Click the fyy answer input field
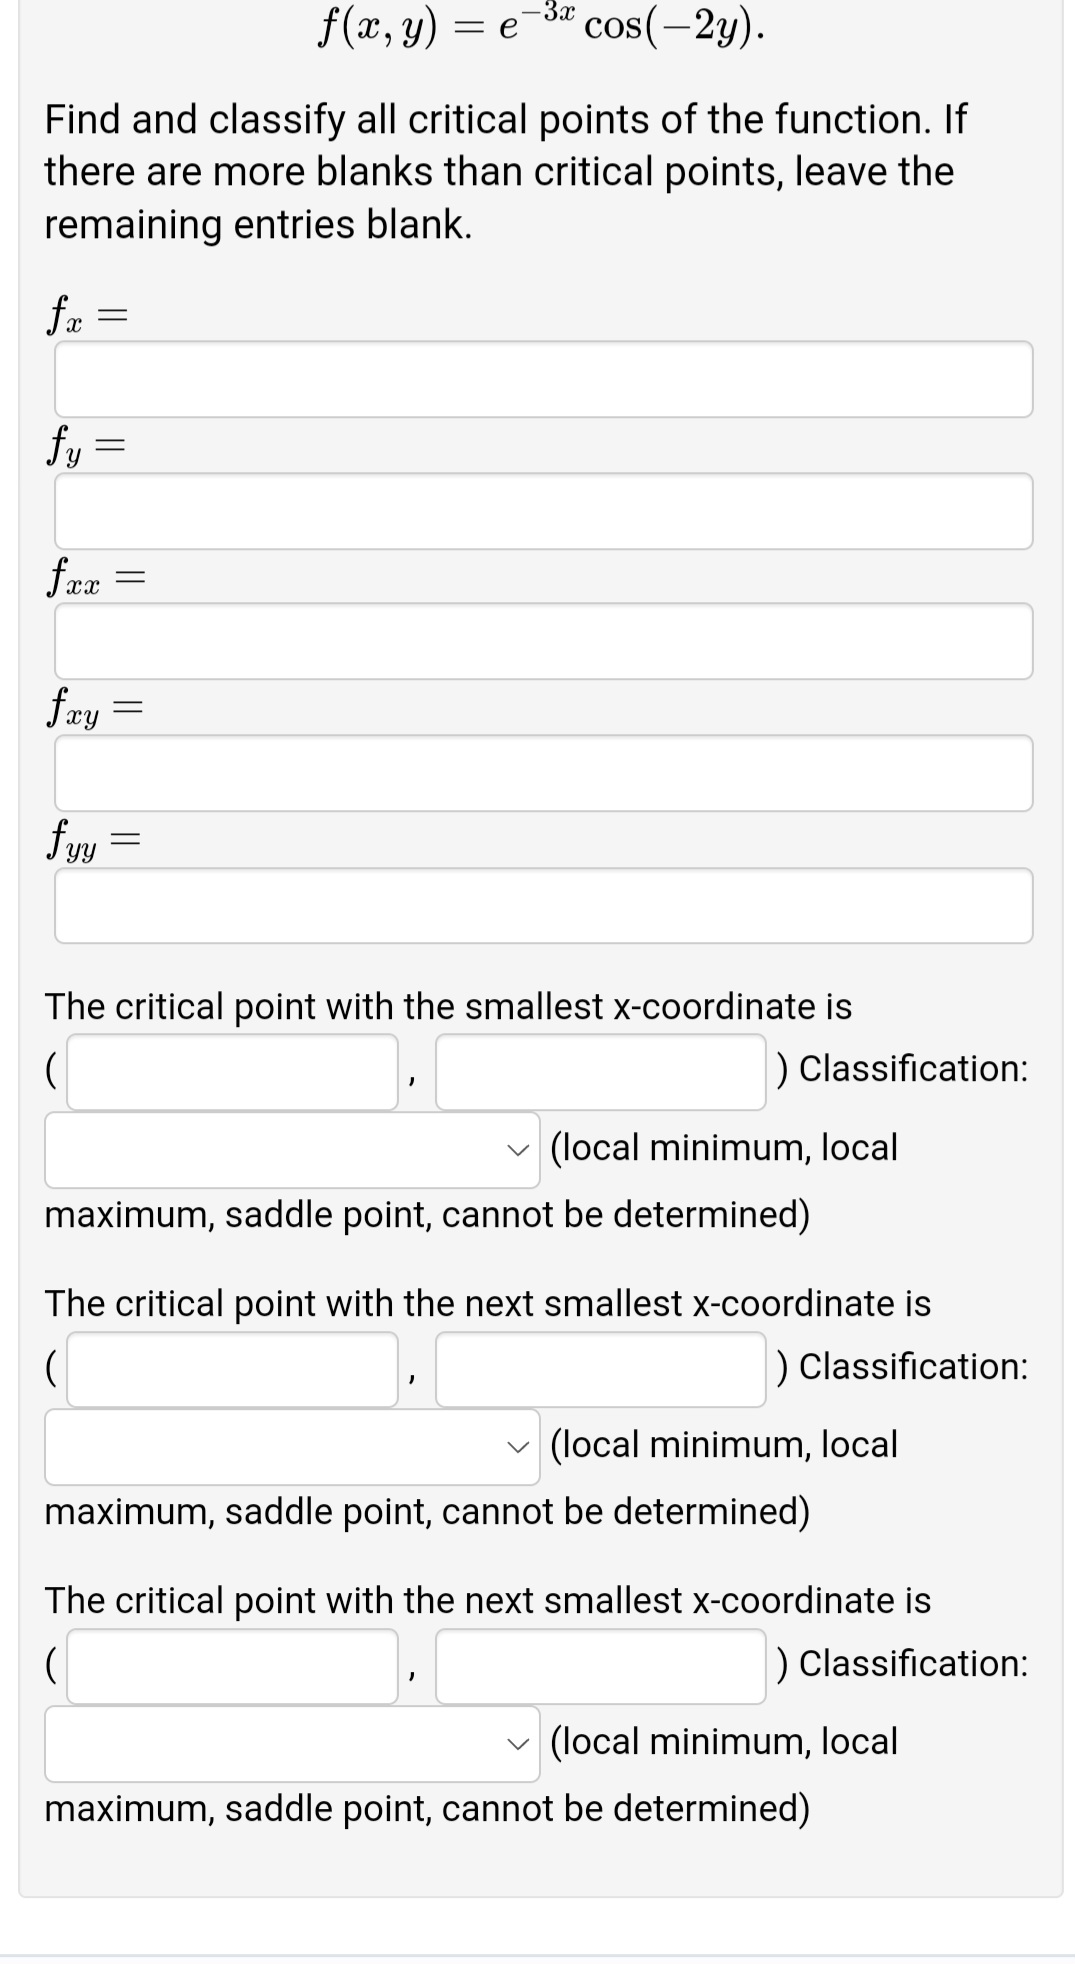The height and width of the screenshot is (1964, 1075). pyautogui.click(x=543, y=906)
